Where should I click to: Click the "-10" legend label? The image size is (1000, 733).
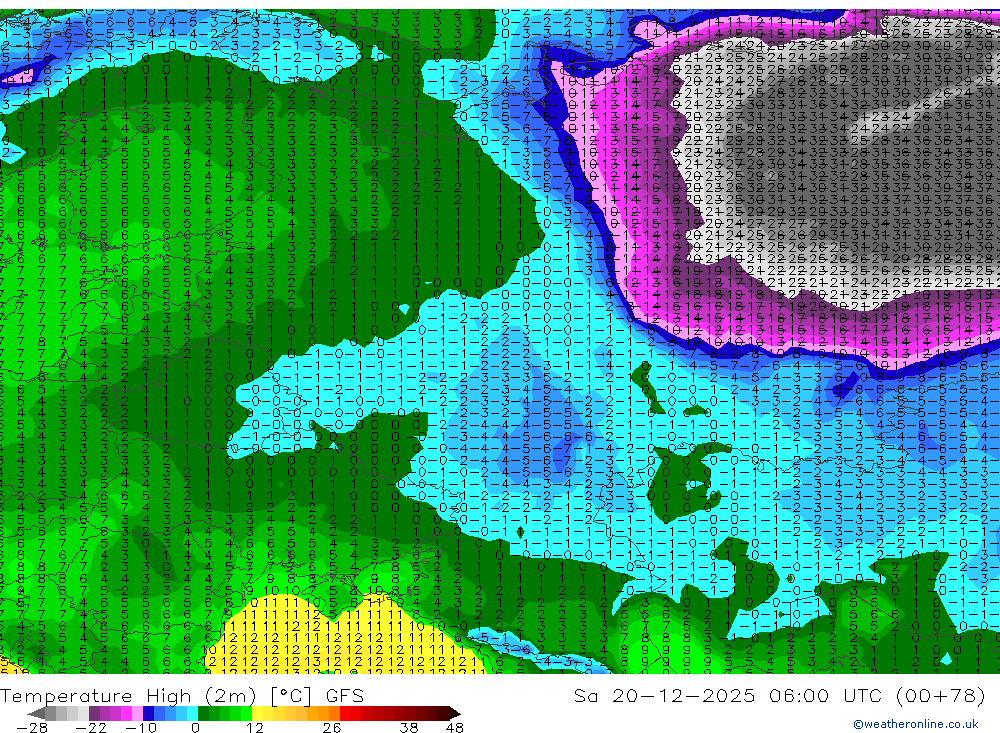(141, 728)
